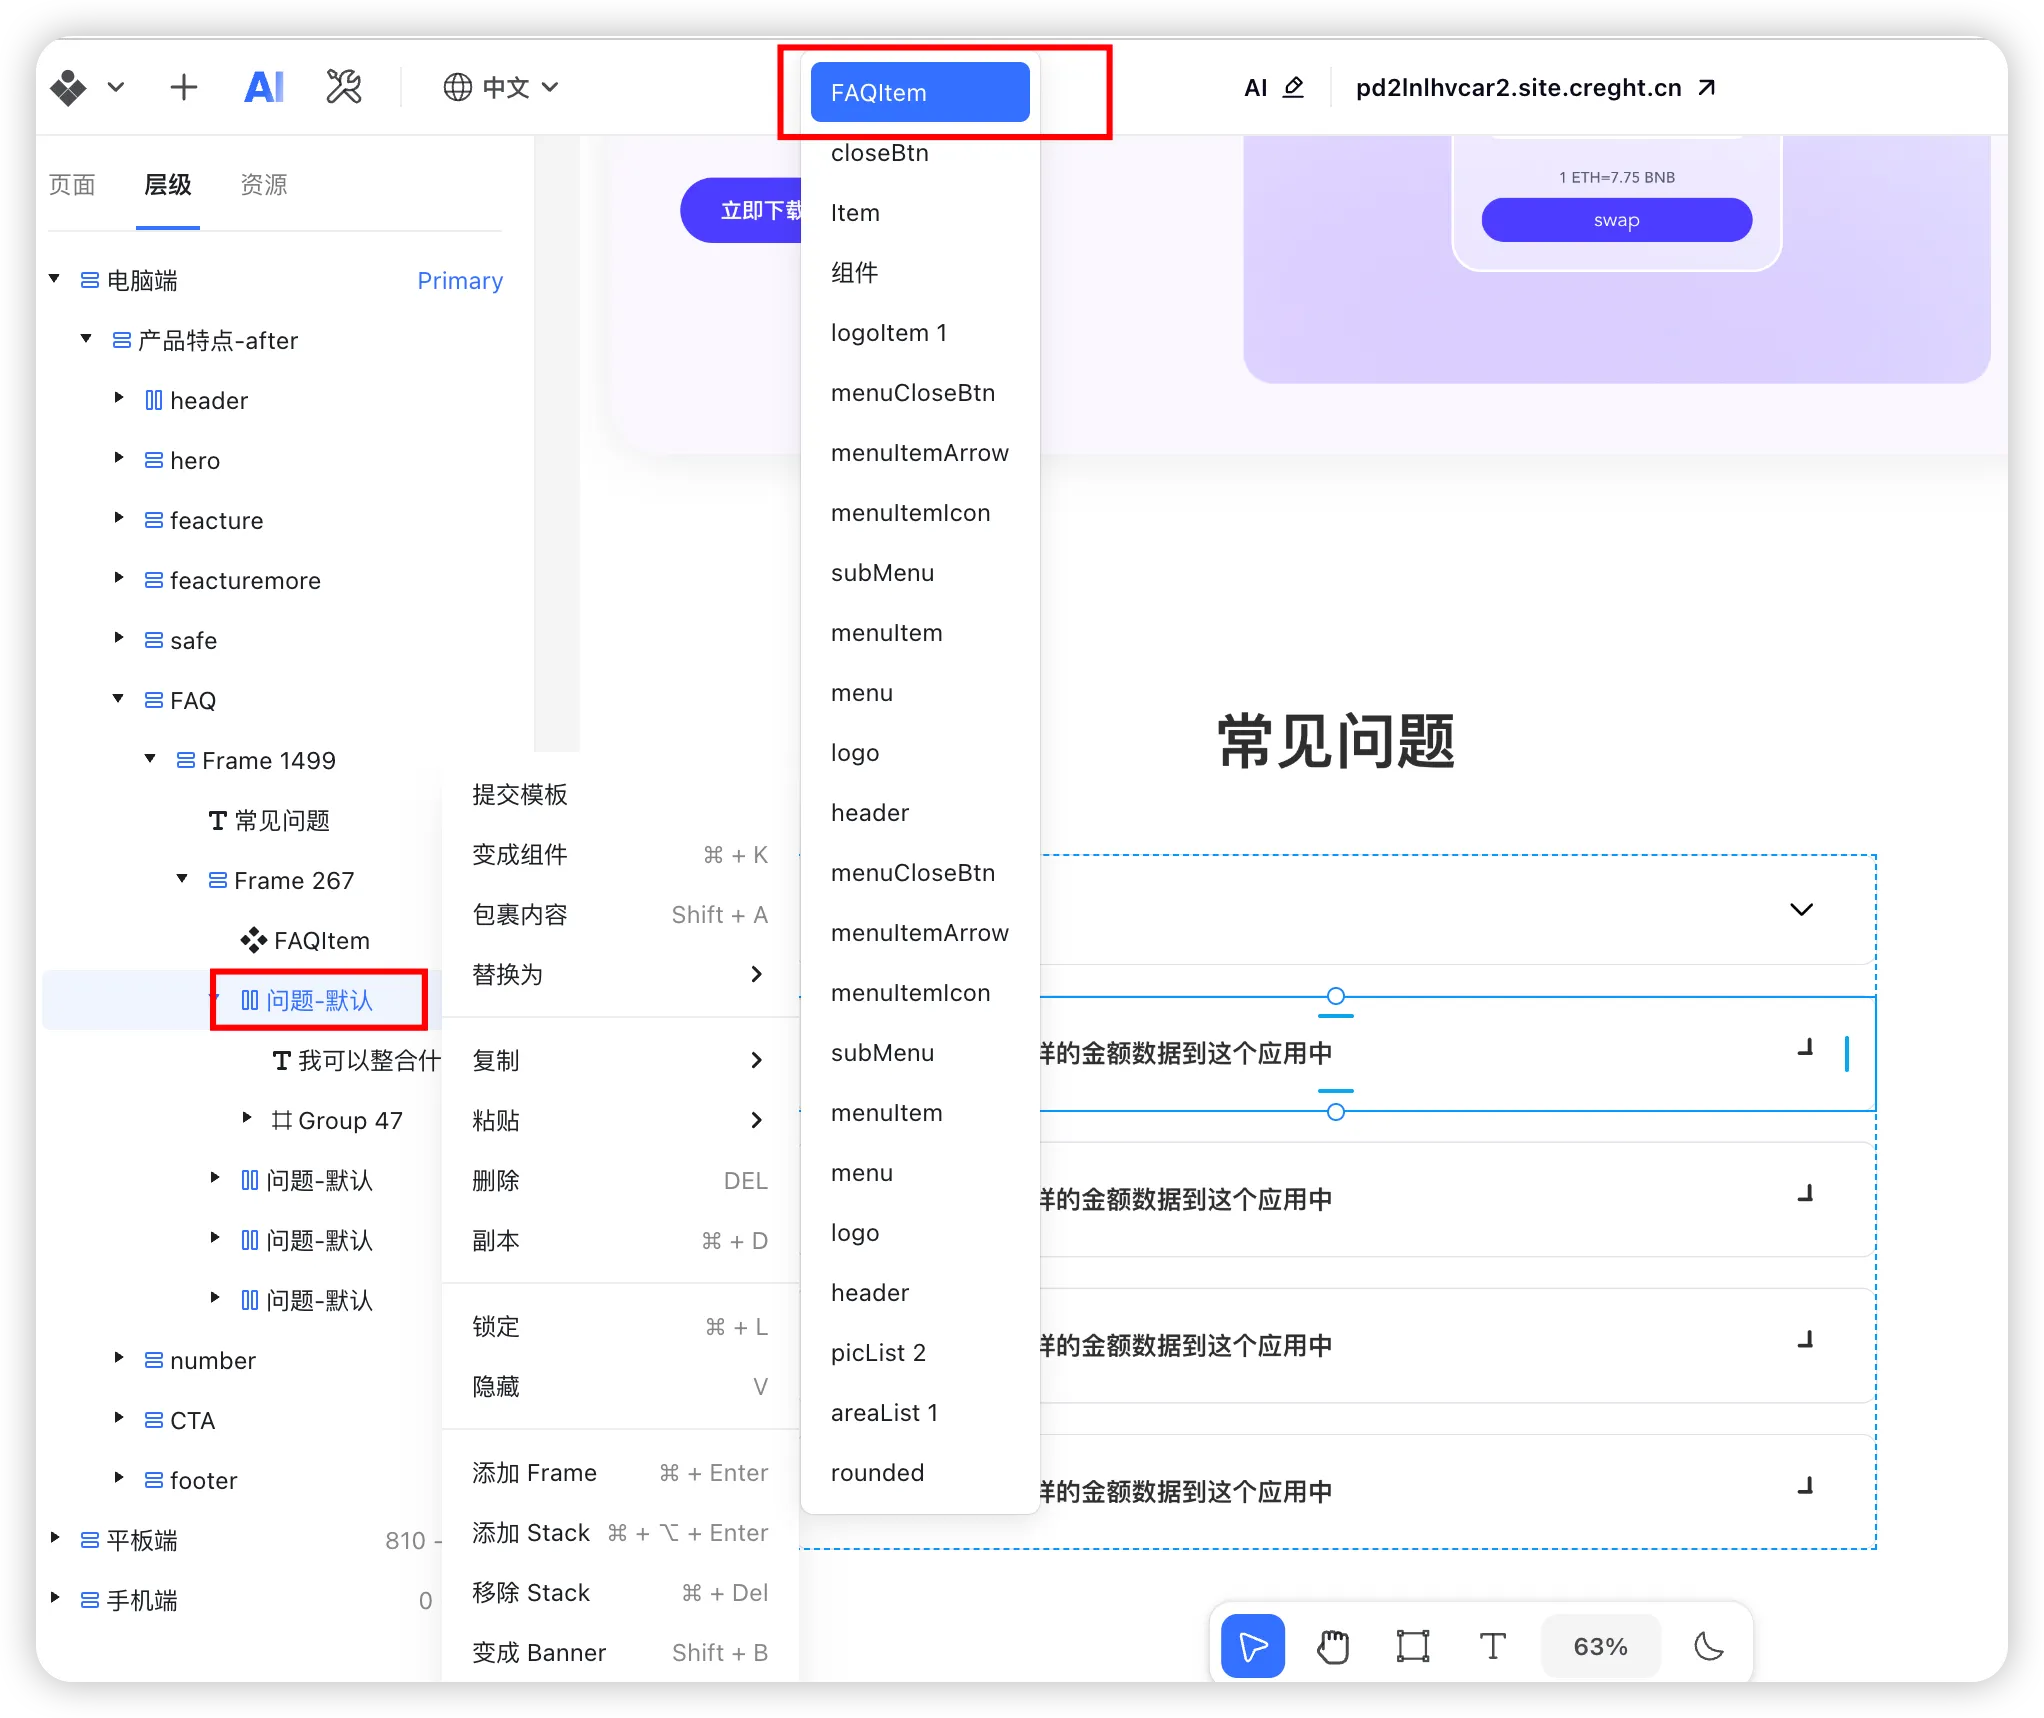Toggle dark mode with moon icon

pos(1708,1646)
